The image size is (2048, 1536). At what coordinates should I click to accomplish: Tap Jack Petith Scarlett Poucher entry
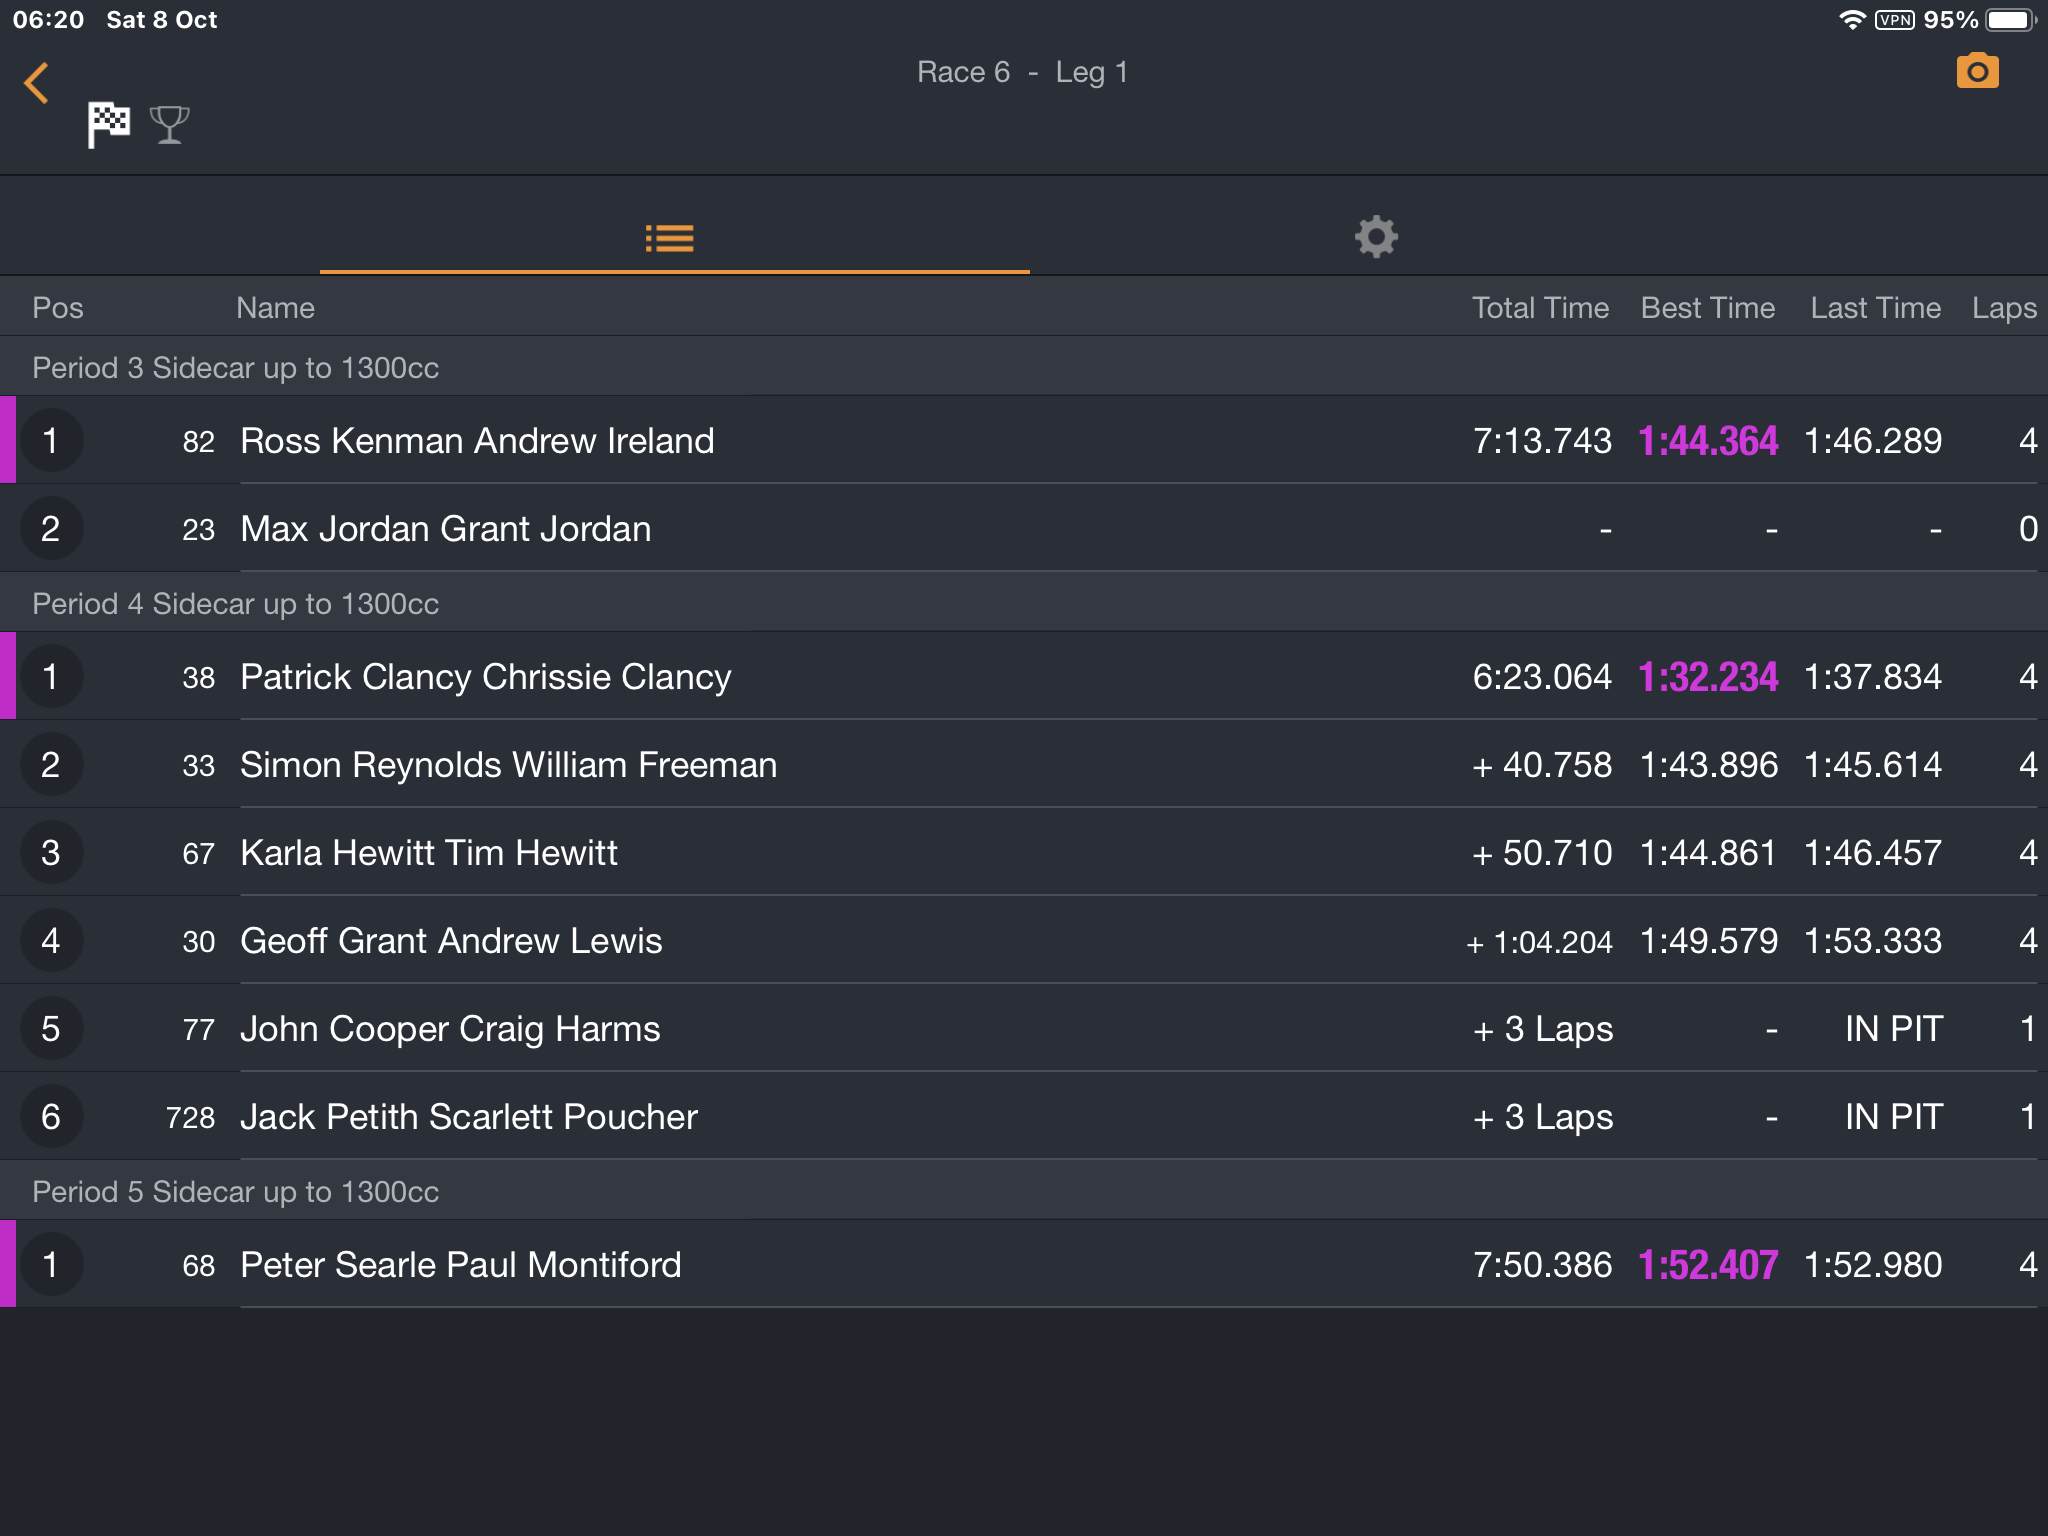1024,1116
